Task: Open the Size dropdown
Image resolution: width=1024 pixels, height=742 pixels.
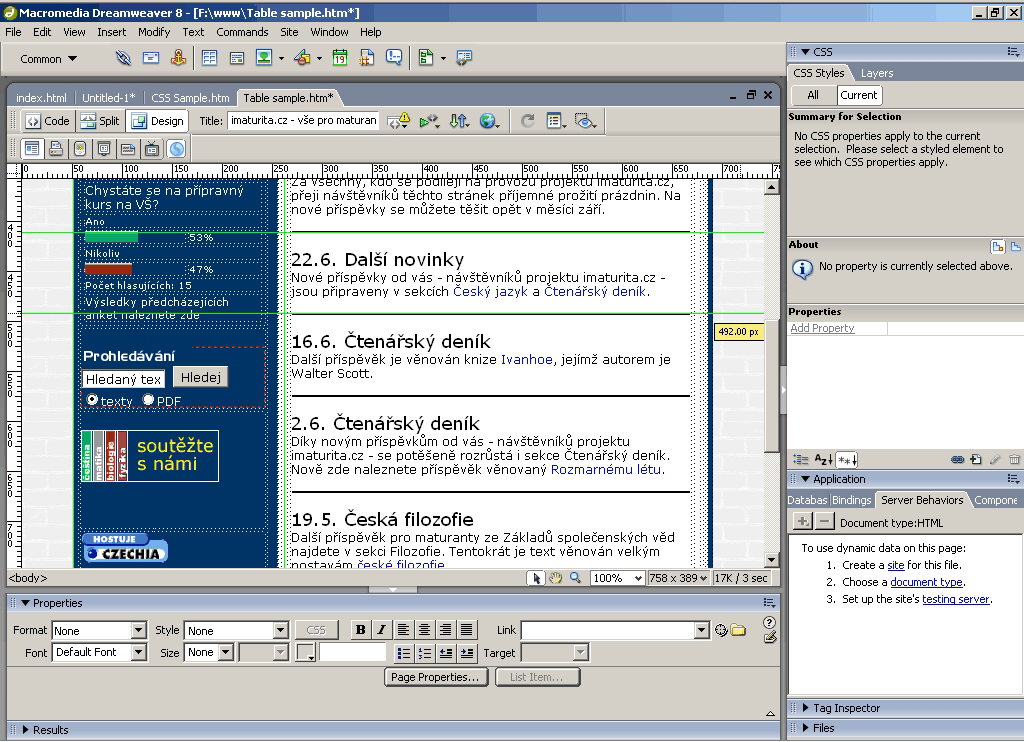Action: point(226,652)
